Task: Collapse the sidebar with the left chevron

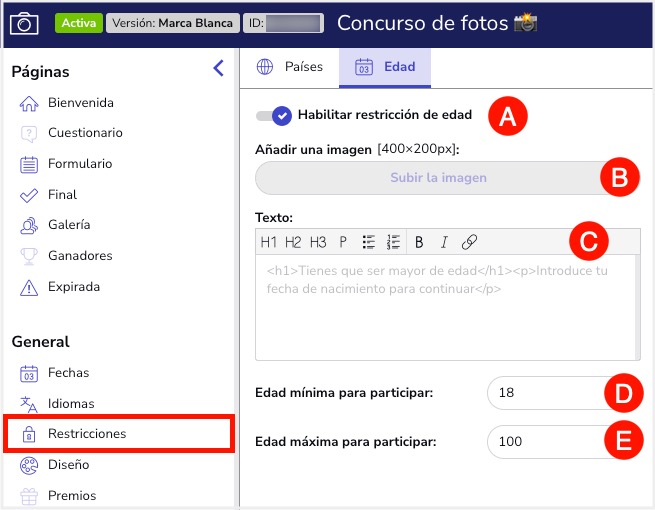Action: [x=219, y=69]
